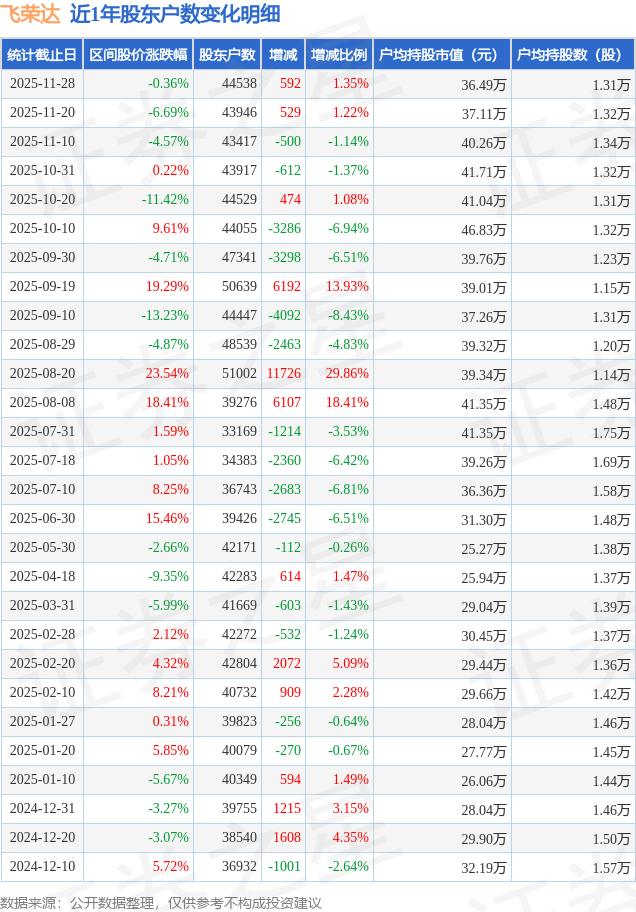Click the 股东户数 column header
Viewport: 636px width, 912px height.
(226, 55)
